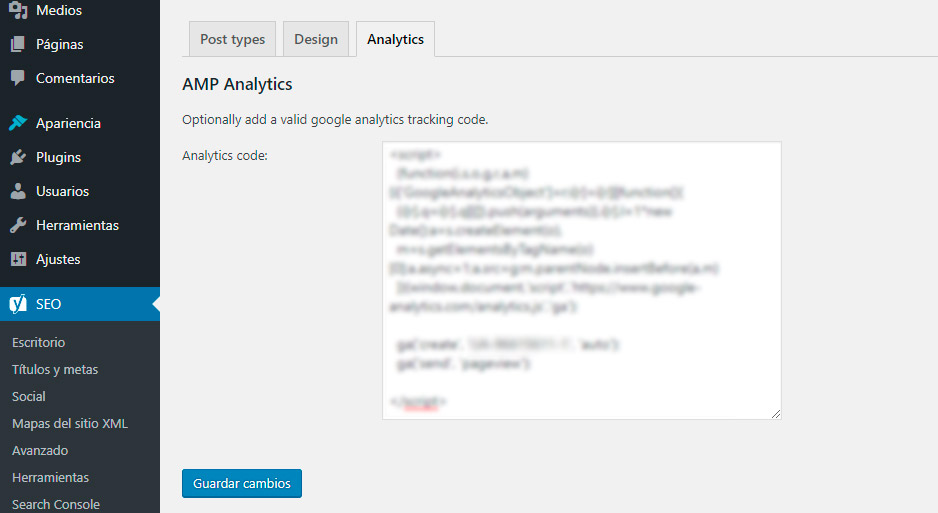938x513 pixels.
Task: Open Usuarios menu label
Action: pos(62,191)
